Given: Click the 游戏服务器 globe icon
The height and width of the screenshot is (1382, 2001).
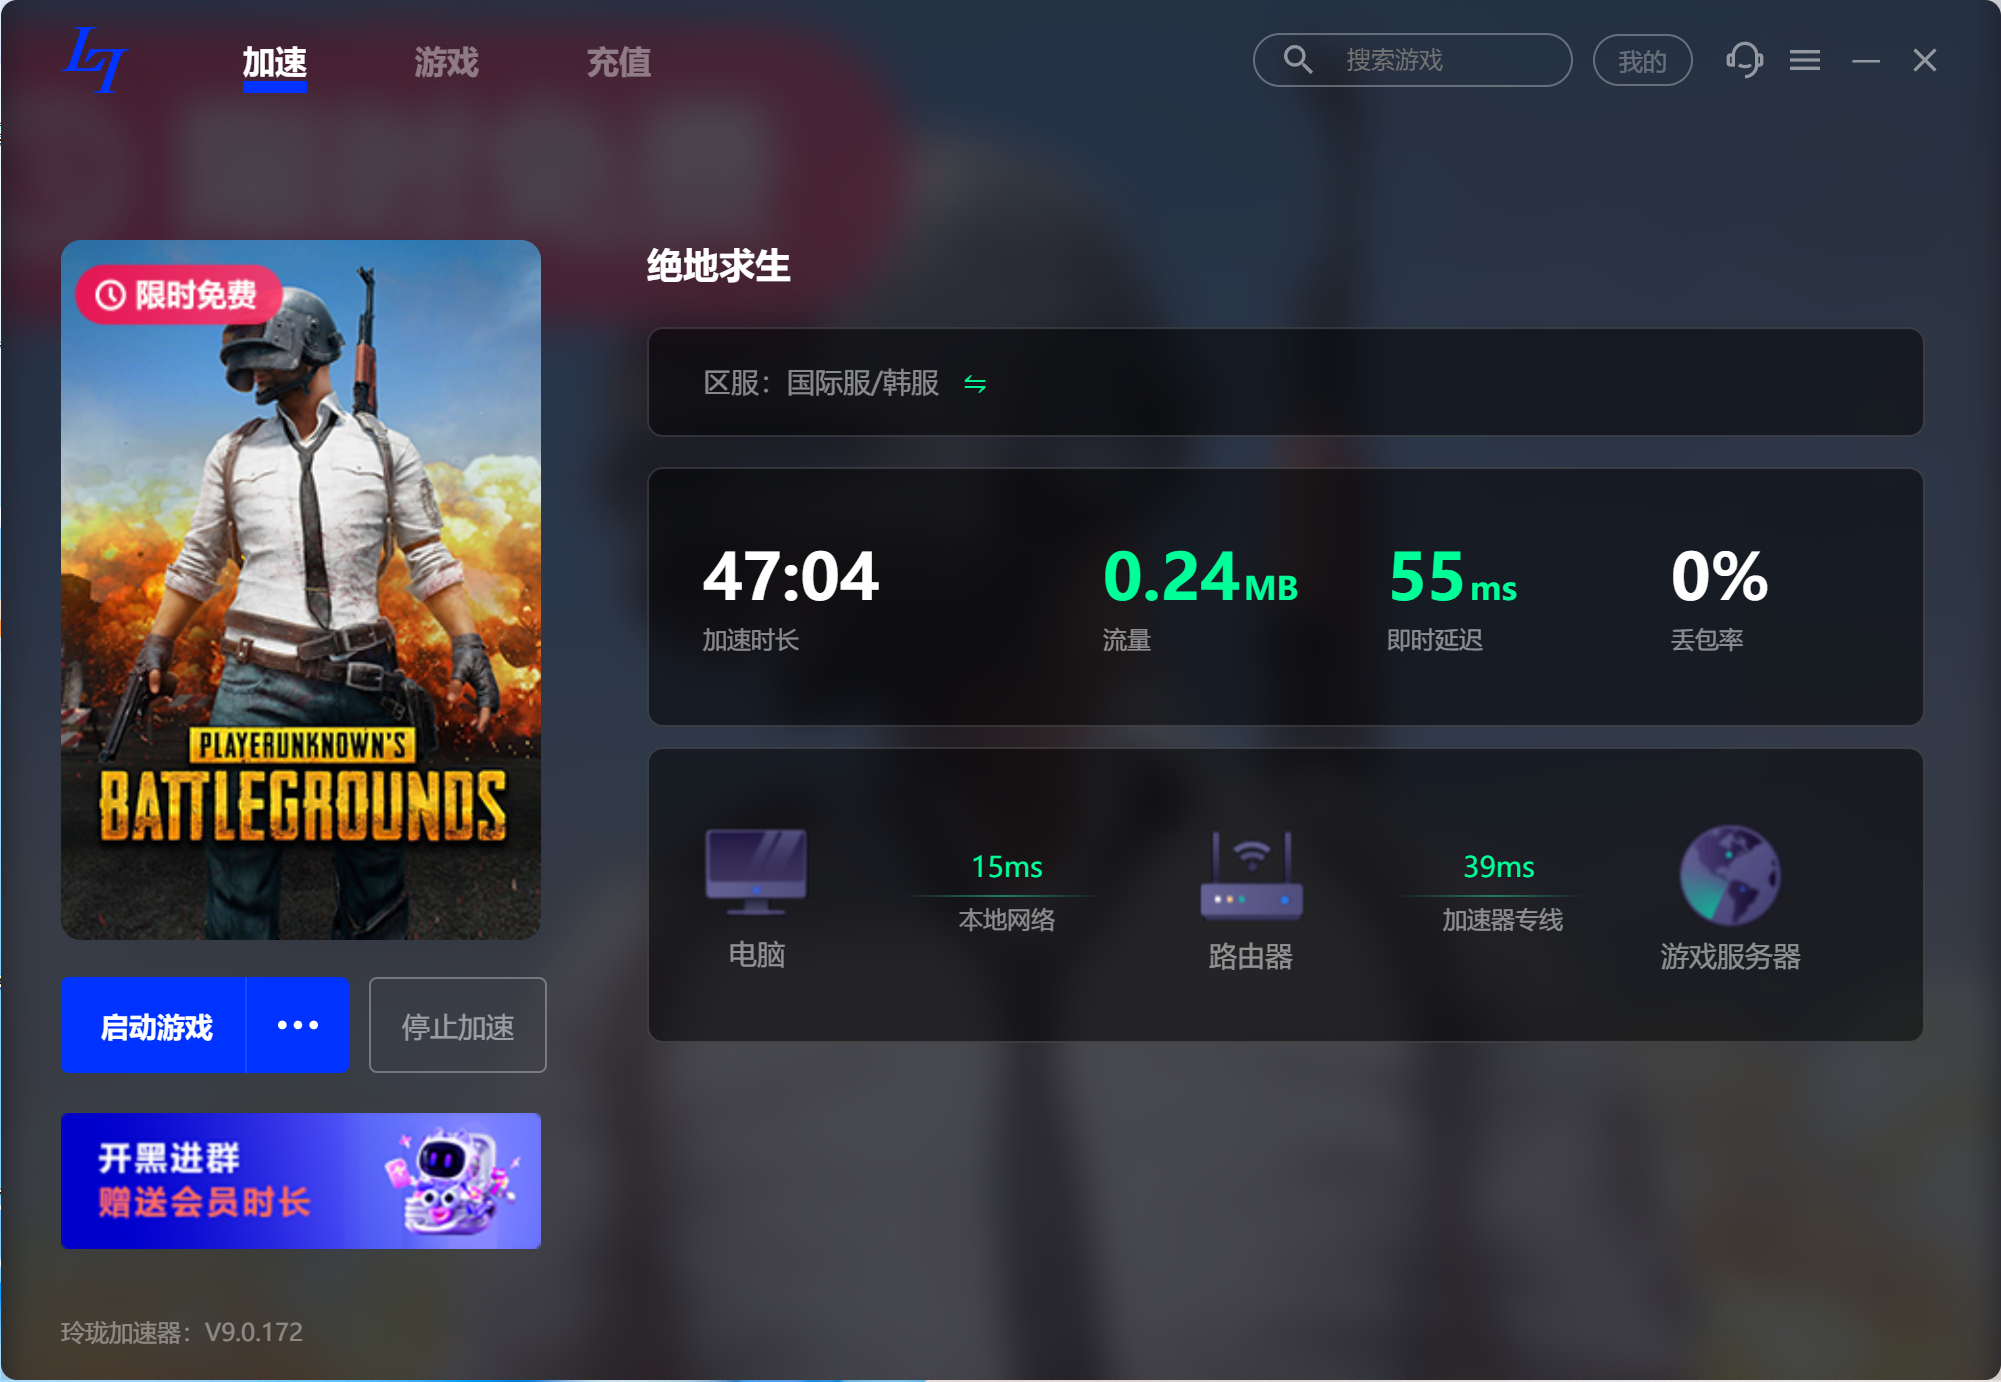Looking at the screenshot, I should click(1730, 876).
